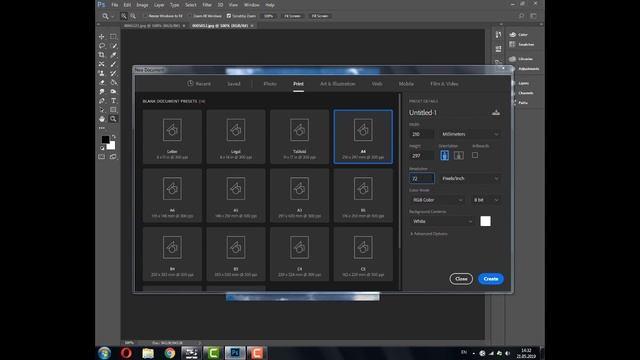Change screen mode icon in toolbar

pyautogui.click(x=113, y=157)
